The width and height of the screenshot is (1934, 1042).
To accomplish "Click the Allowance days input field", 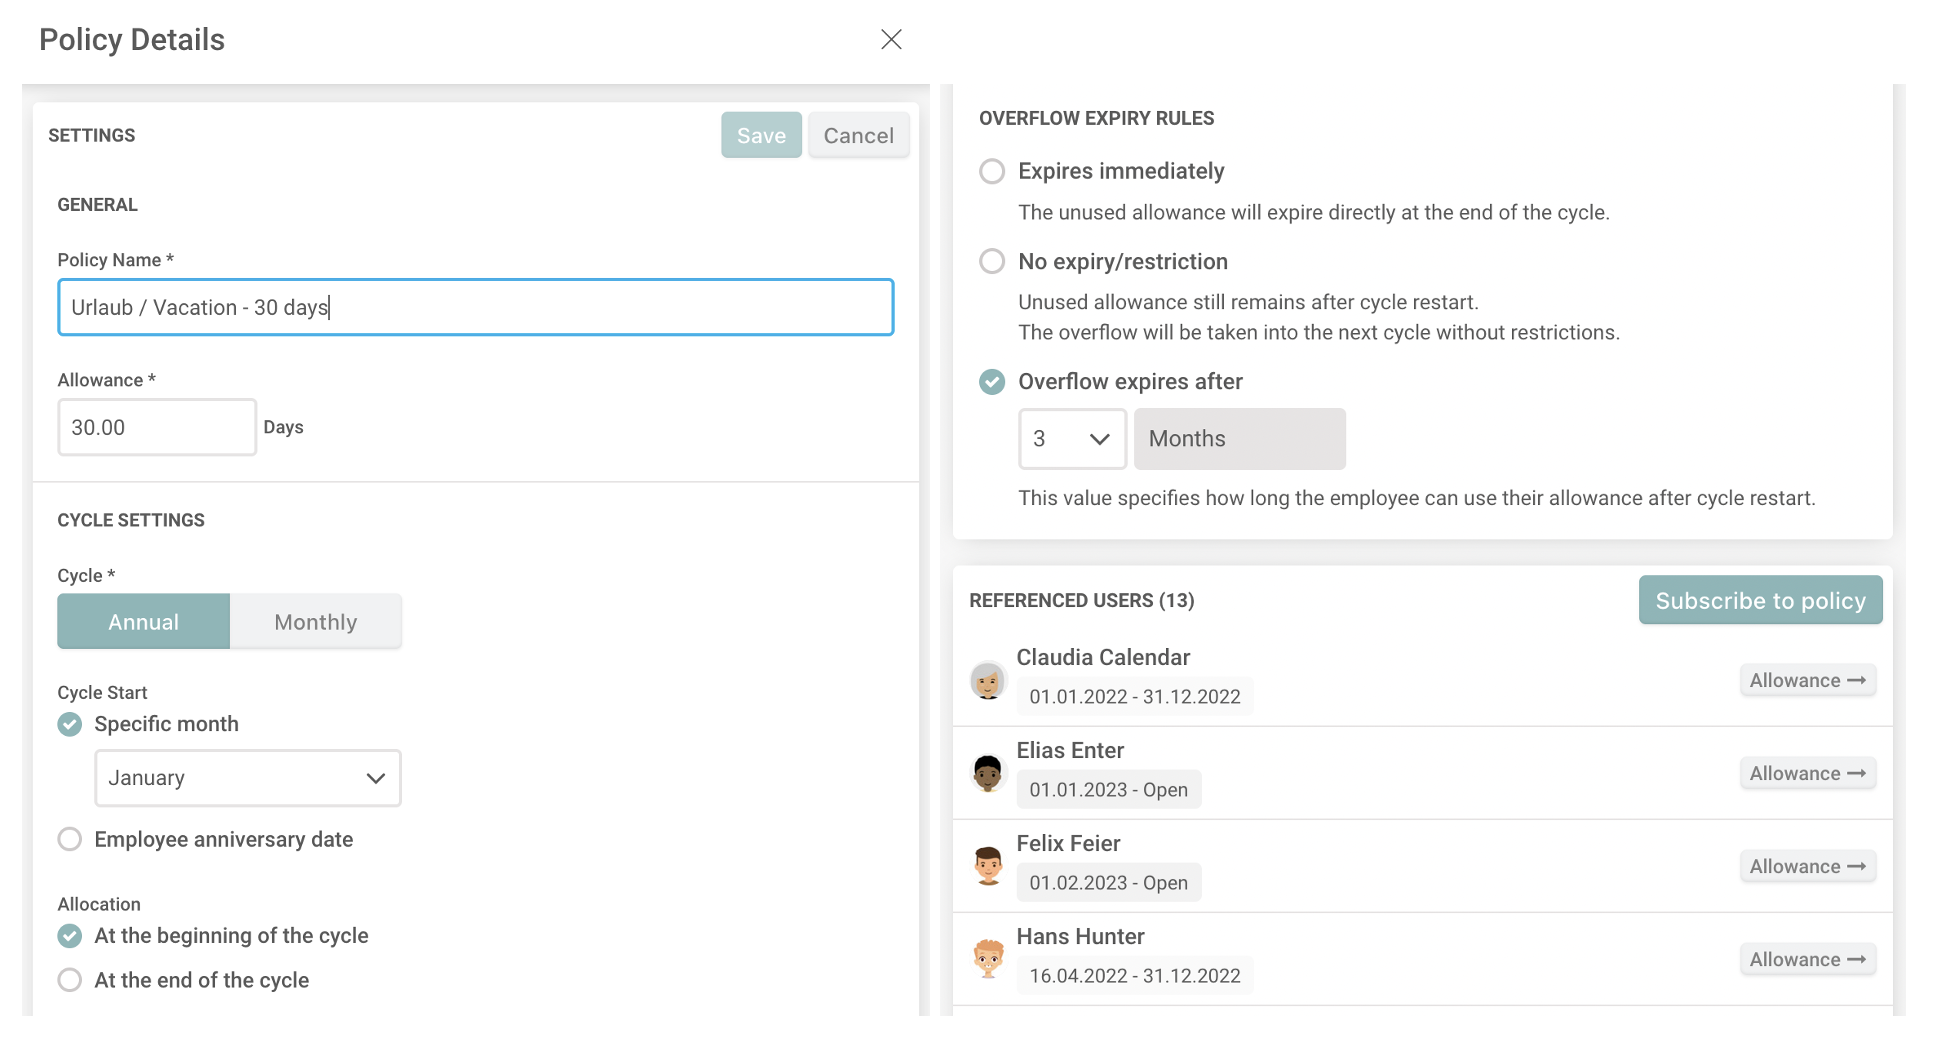I will 157,428.
